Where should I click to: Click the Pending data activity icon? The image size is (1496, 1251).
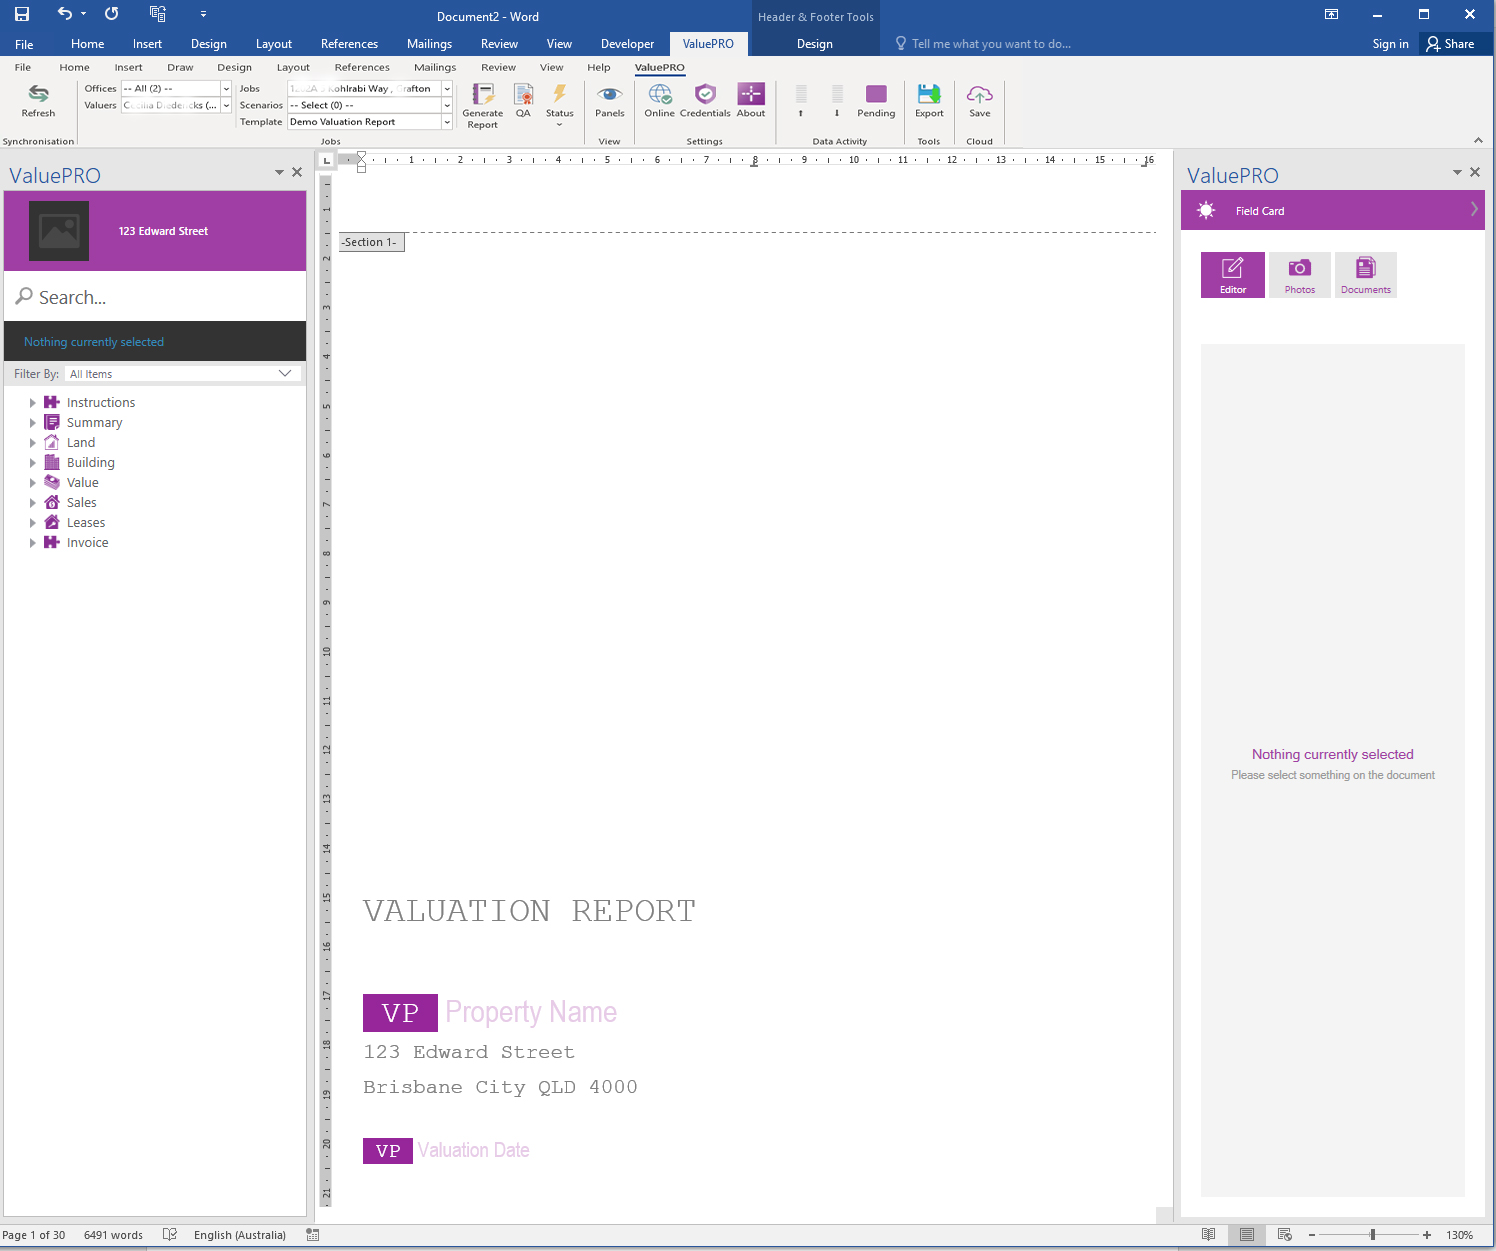pyautogui.click(x=876, y=94)
